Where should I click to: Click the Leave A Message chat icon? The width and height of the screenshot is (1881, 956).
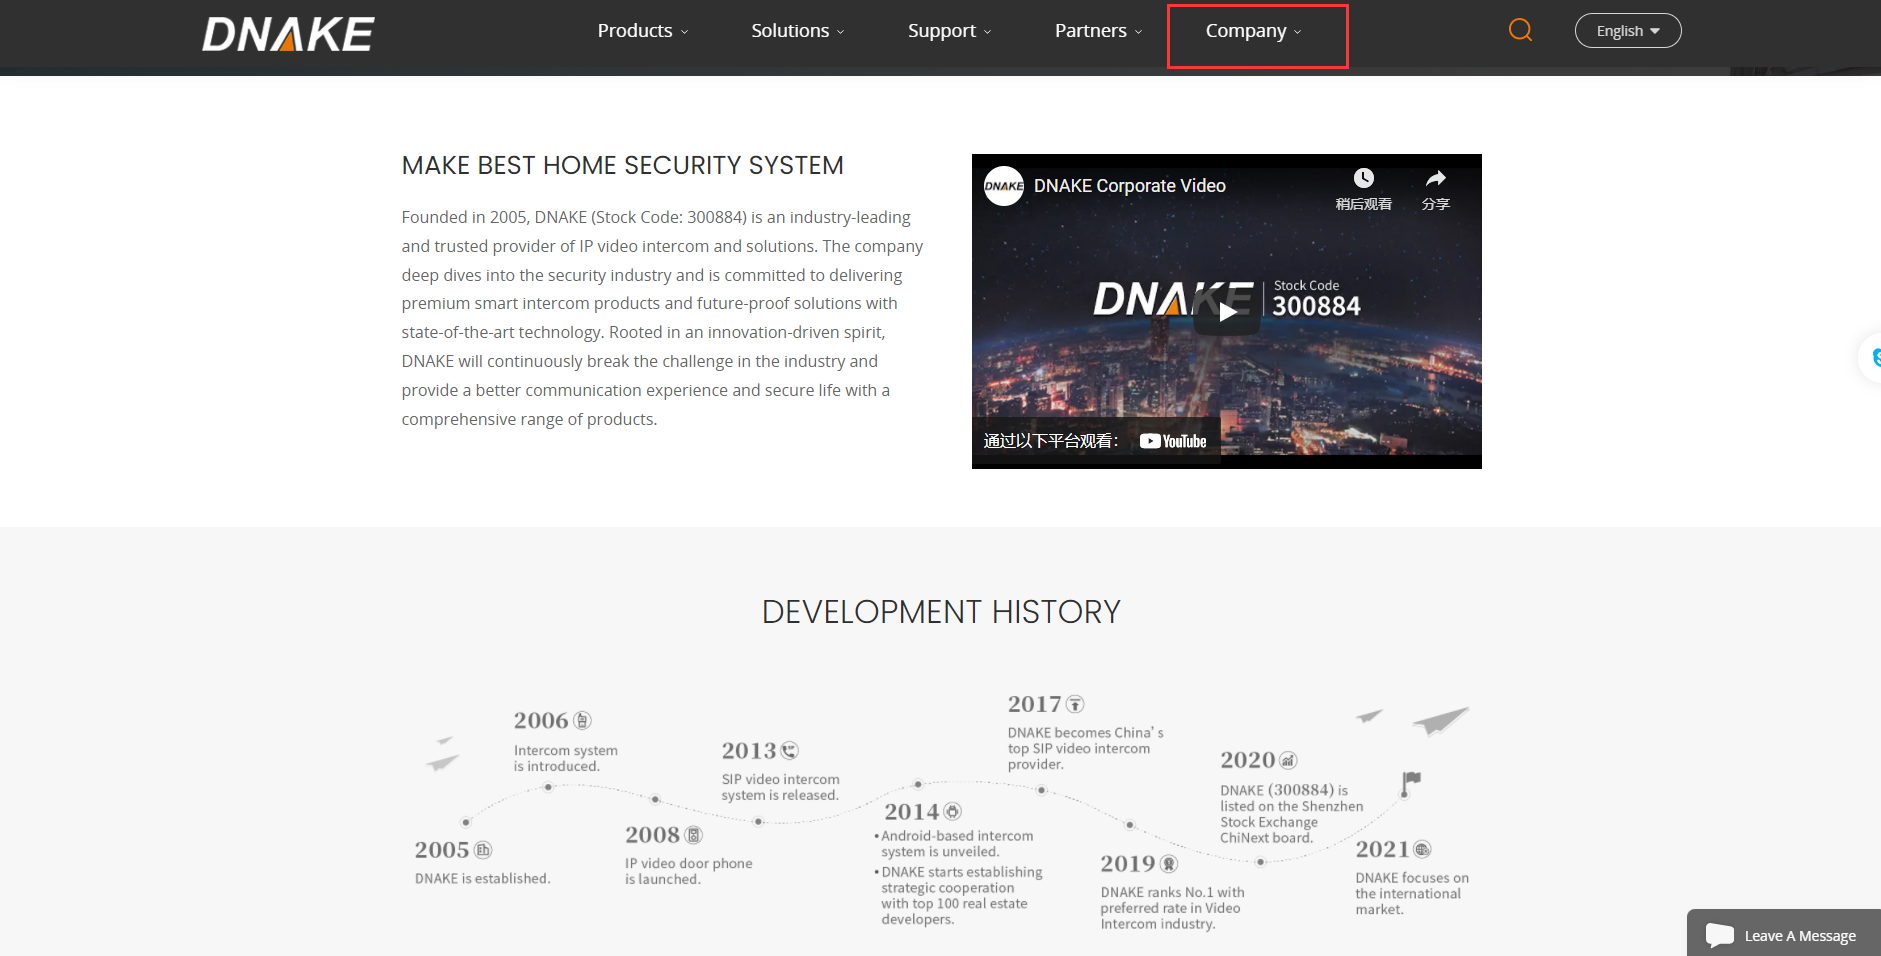click(1720, 935)
